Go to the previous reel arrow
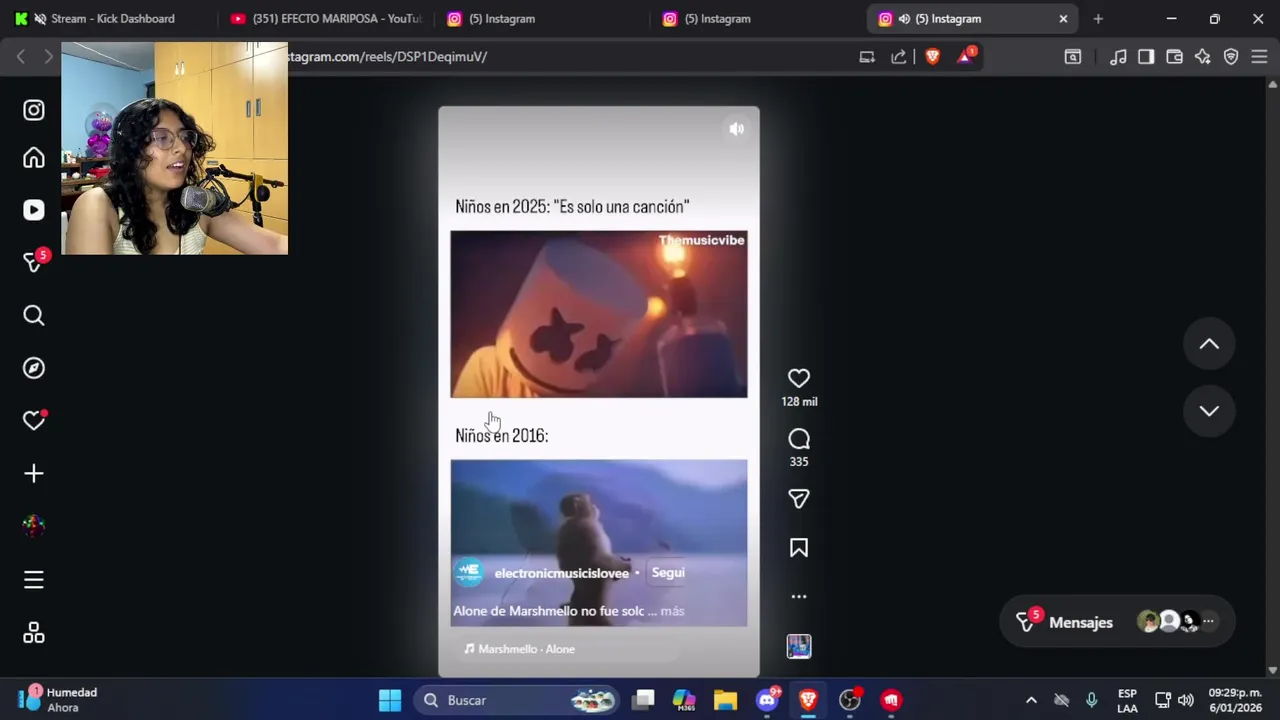1280x720 pixels. point(1209,344)
